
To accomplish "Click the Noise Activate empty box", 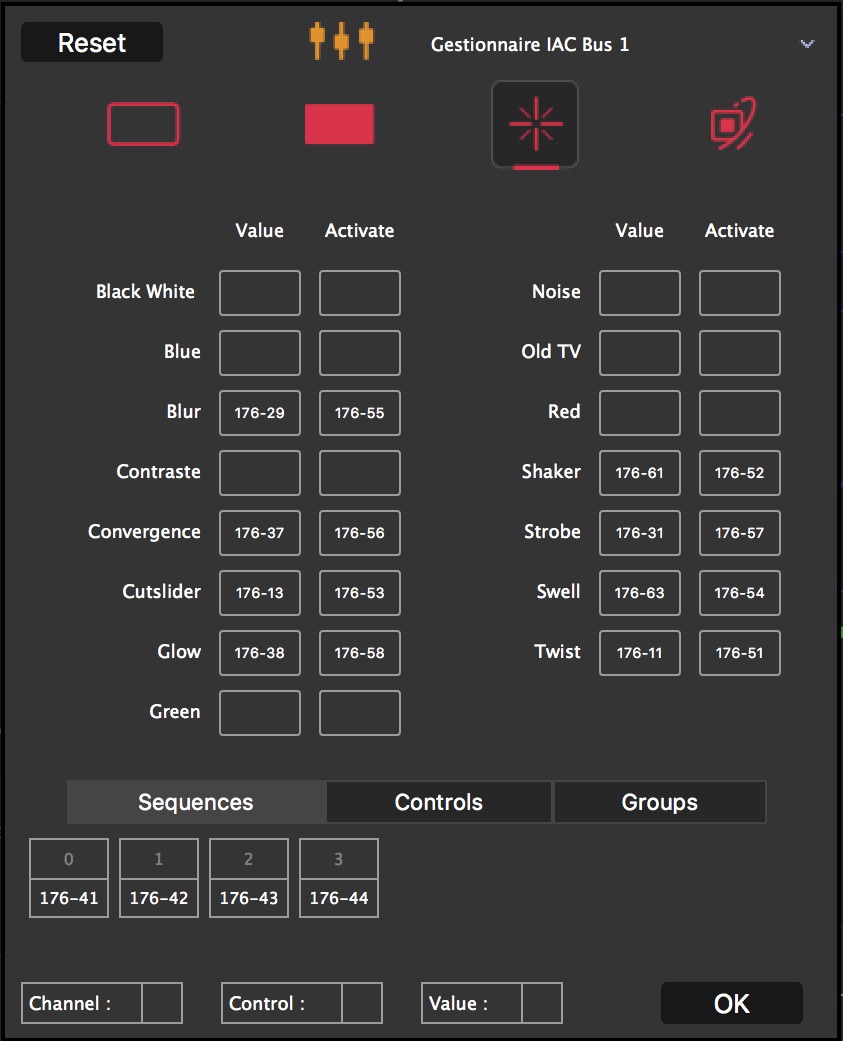I will point(740,293).
